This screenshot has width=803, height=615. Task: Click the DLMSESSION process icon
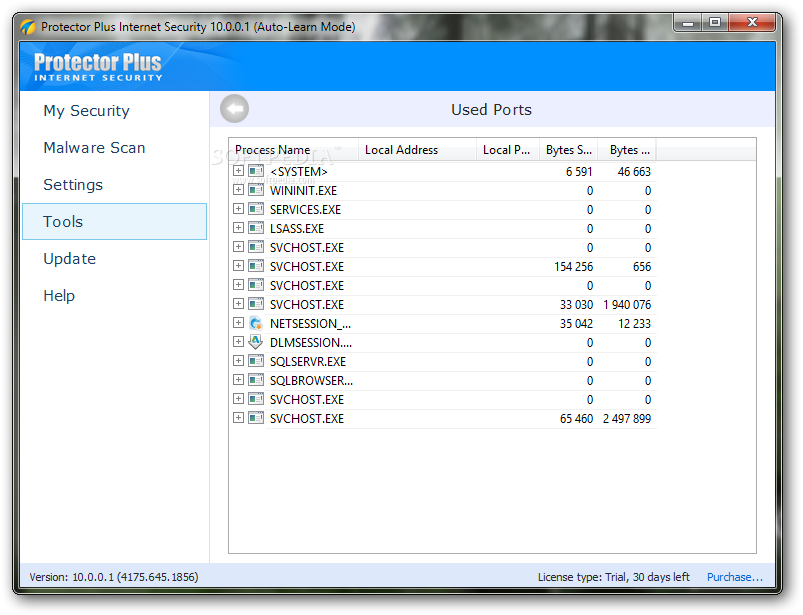256,342
